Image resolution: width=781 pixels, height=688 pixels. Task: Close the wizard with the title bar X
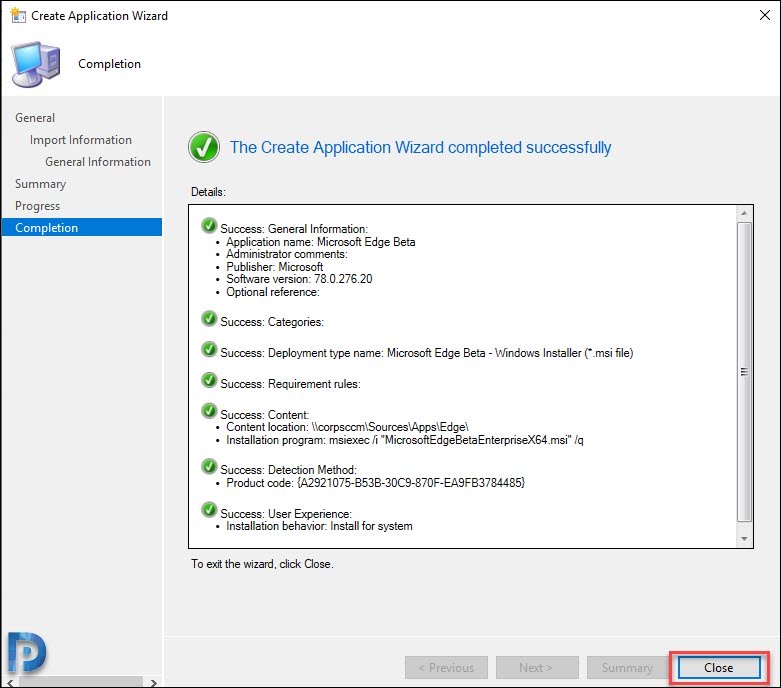pos(765,15)
